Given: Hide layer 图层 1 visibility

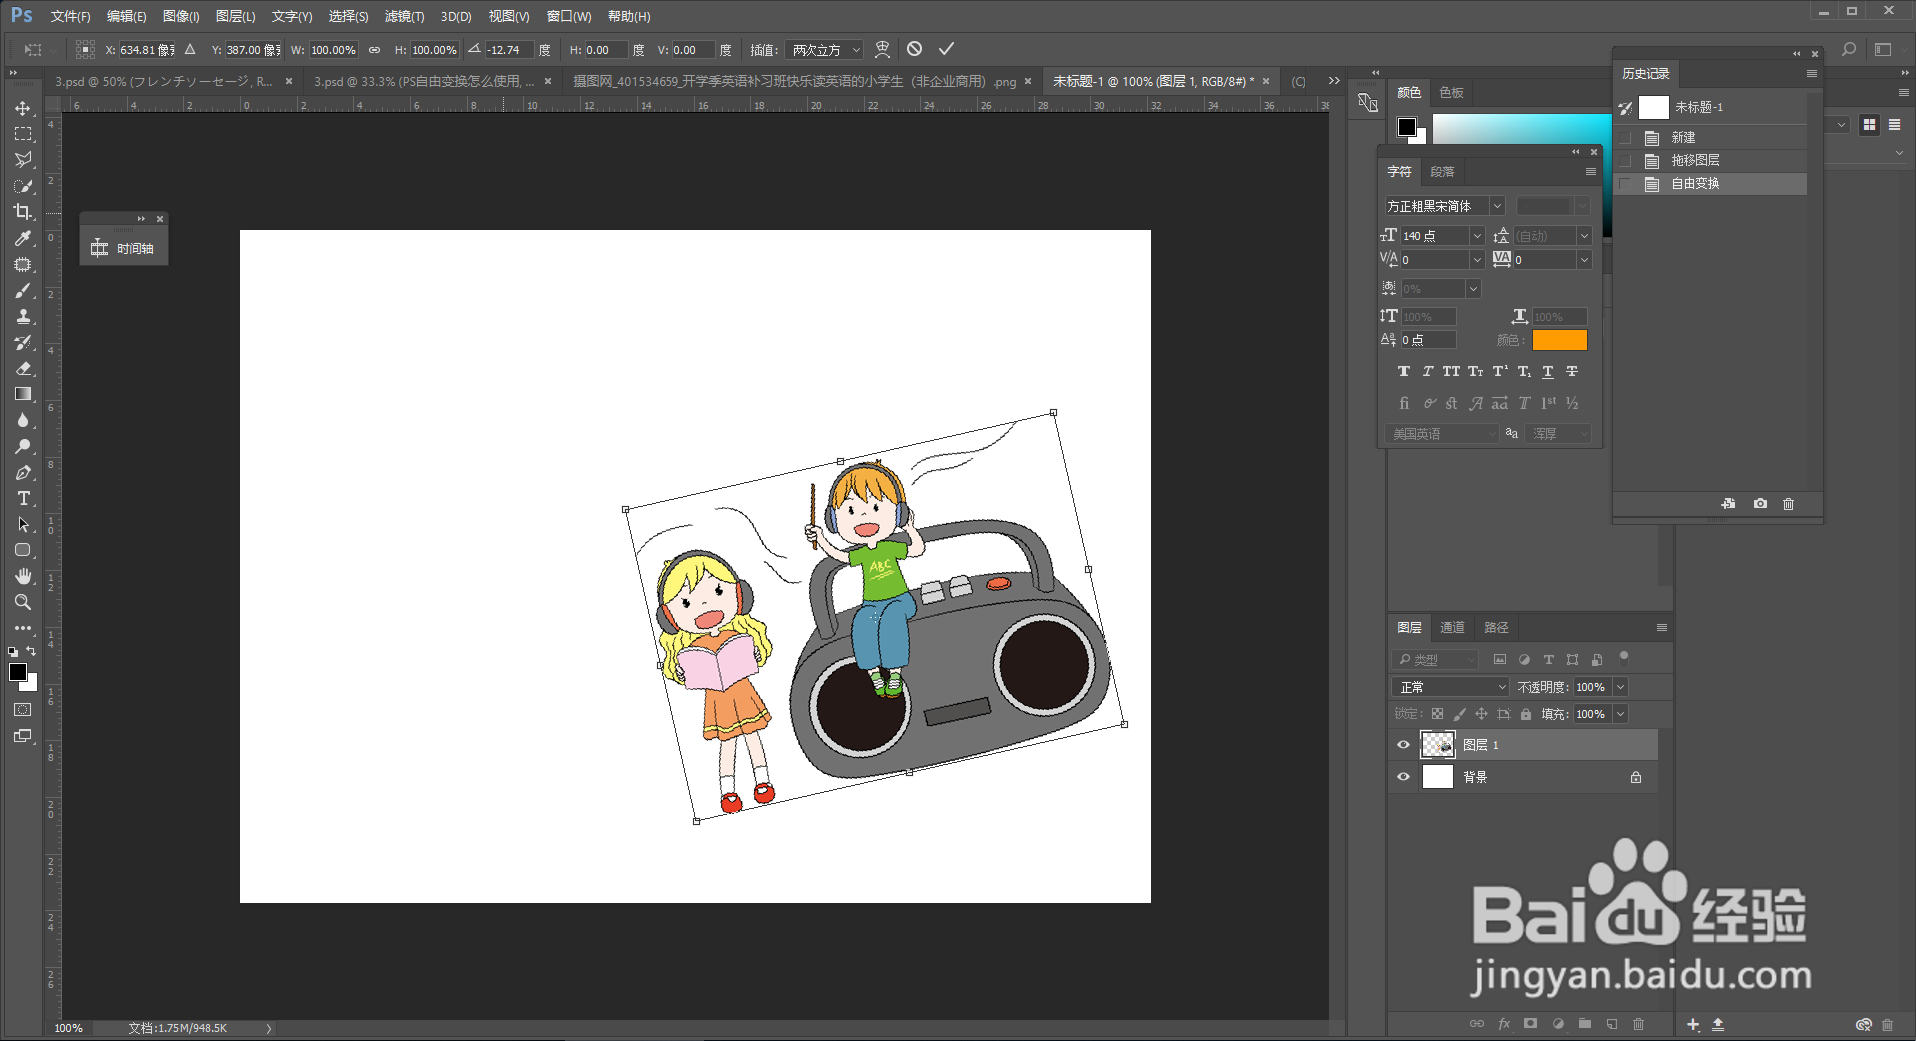Looking at the screenshot, I should tap(1403, 745).
